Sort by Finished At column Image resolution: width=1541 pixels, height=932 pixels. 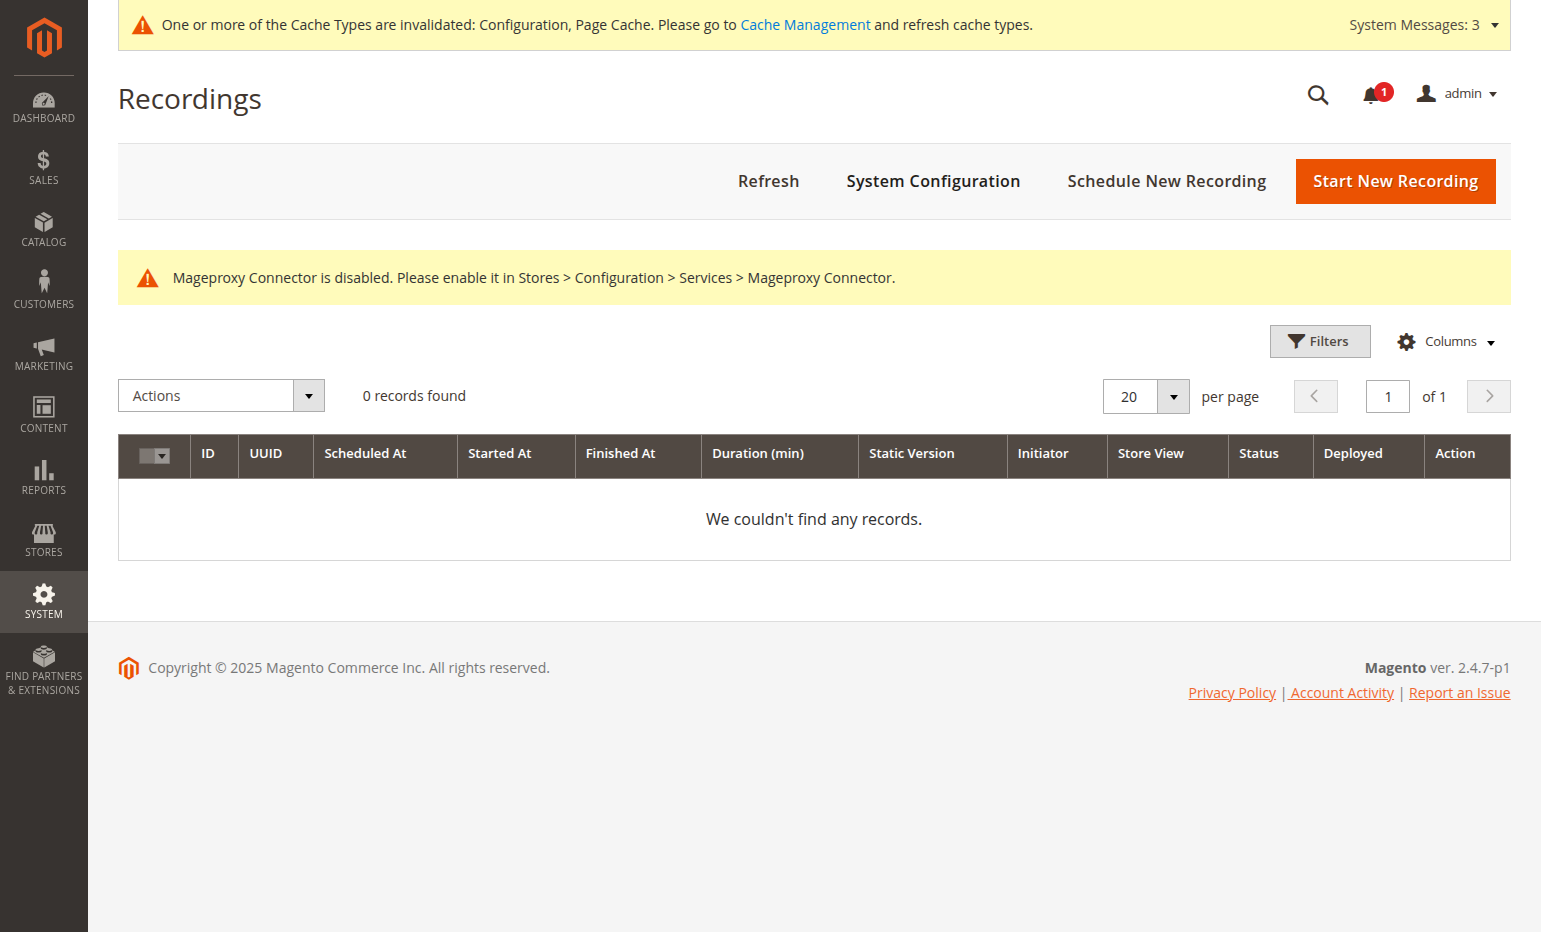pos(638,454)
